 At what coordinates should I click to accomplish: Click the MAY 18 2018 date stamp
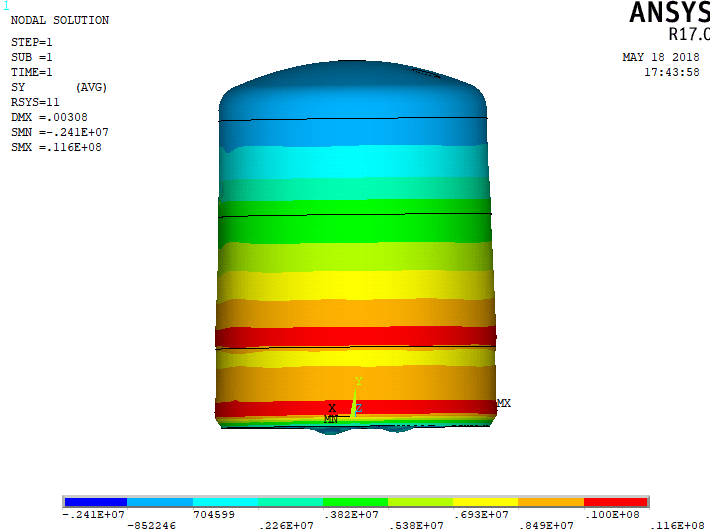(x=660, y=57)
